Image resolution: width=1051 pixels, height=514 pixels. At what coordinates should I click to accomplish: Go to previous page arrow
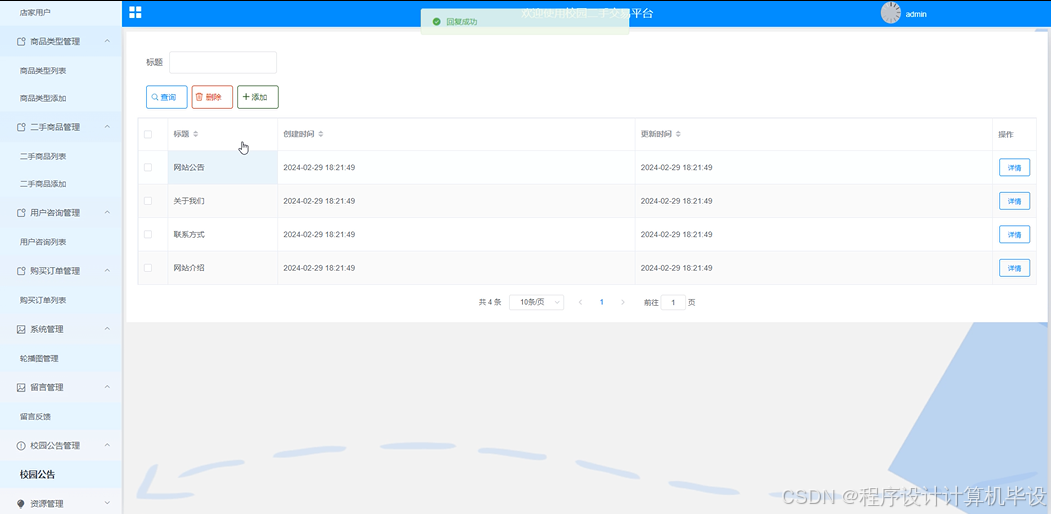(580, 302)
